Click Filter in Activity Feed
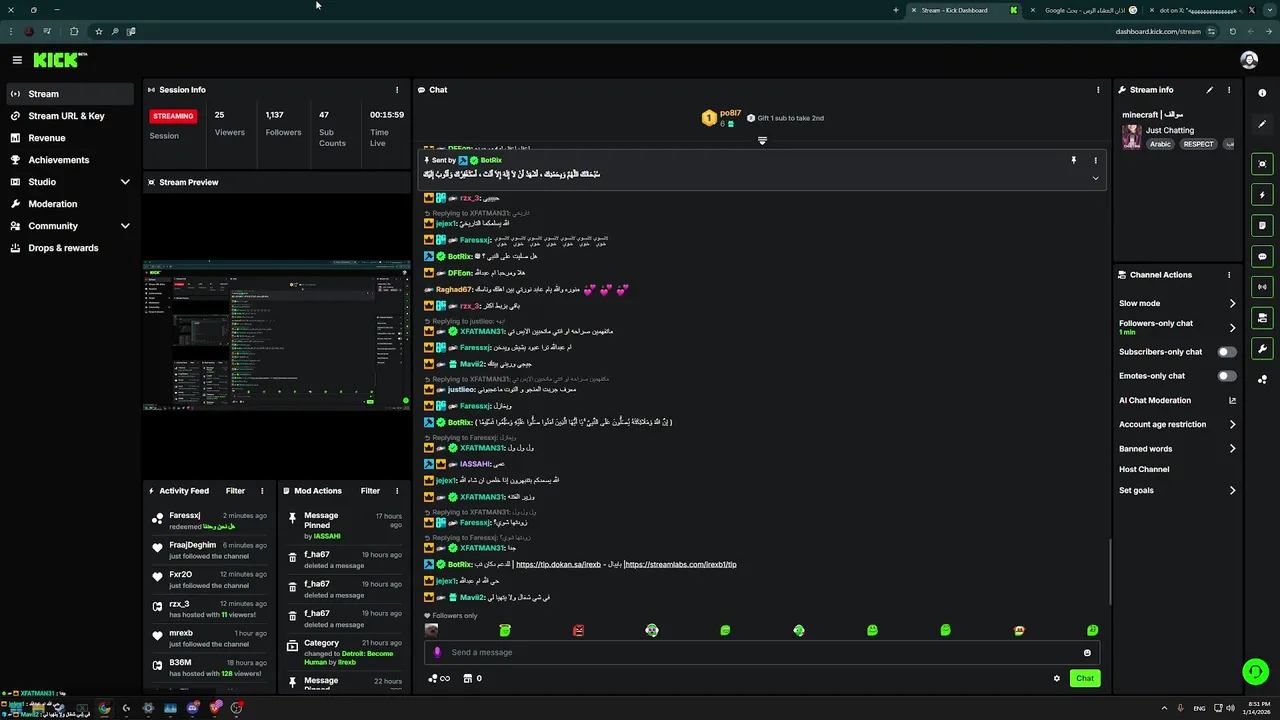Image resolution: width=1280 pixels, height=720 pixels. tap(235, 491)
